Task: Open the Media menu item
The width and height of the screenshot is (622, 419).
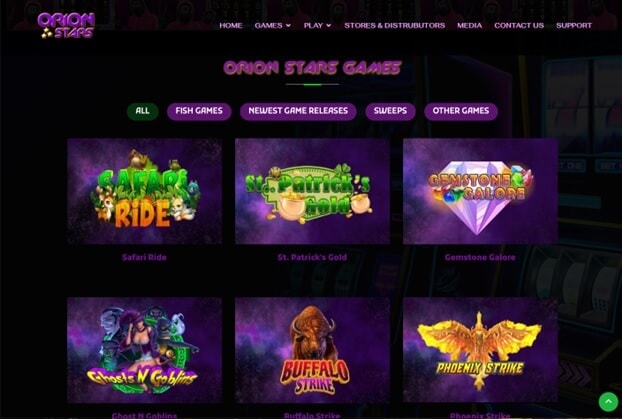Action: pos(470,25)
